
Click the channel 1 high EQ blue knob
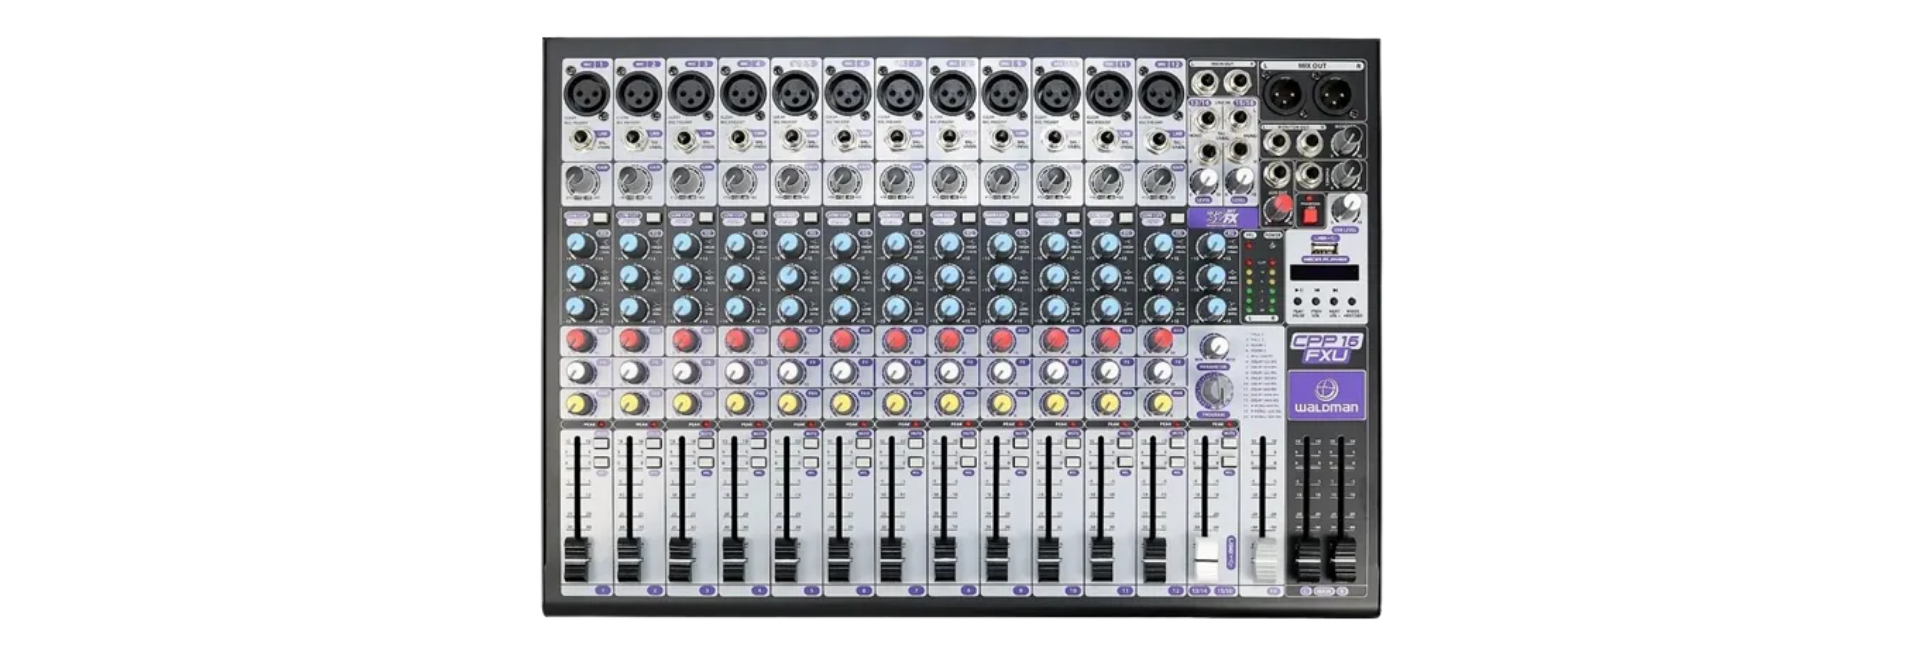(x=580, y=244)
